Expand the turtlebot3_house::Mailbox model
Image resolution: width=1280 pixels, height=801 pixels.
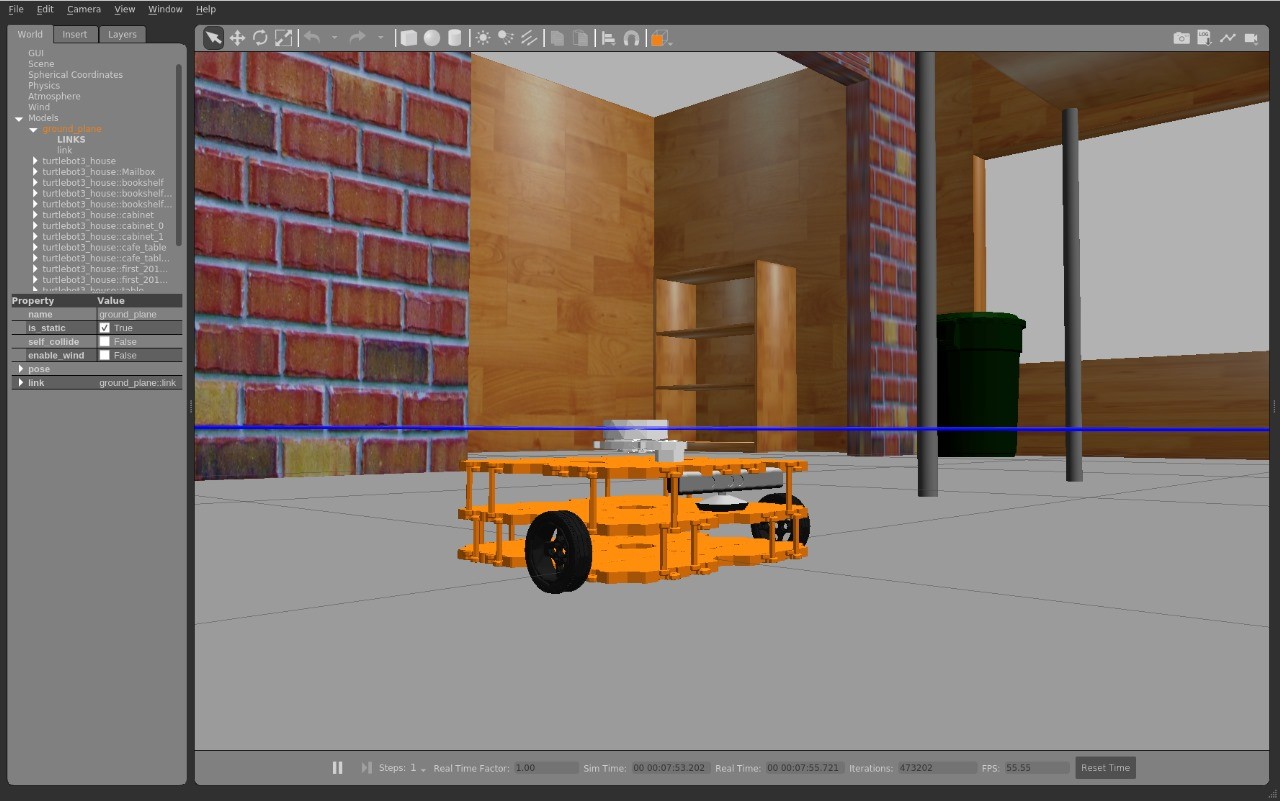point(36,172)
